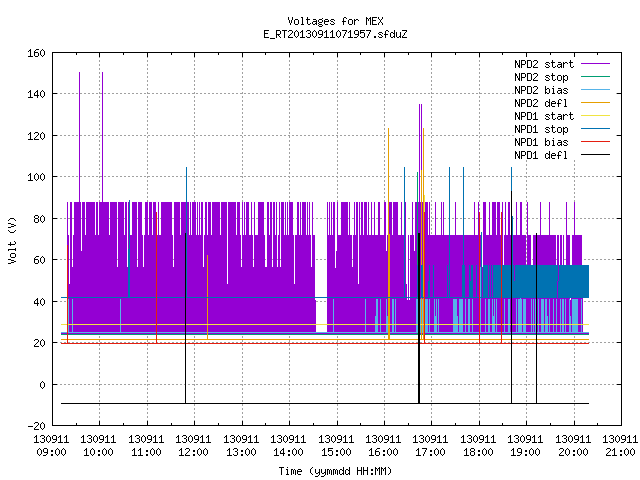Image resolution: width=640 pixels, height=480 pixels.
Task: Click the x-axis tick label 130911 17:00
Action: pyautogui.click(x=431, y=446)
